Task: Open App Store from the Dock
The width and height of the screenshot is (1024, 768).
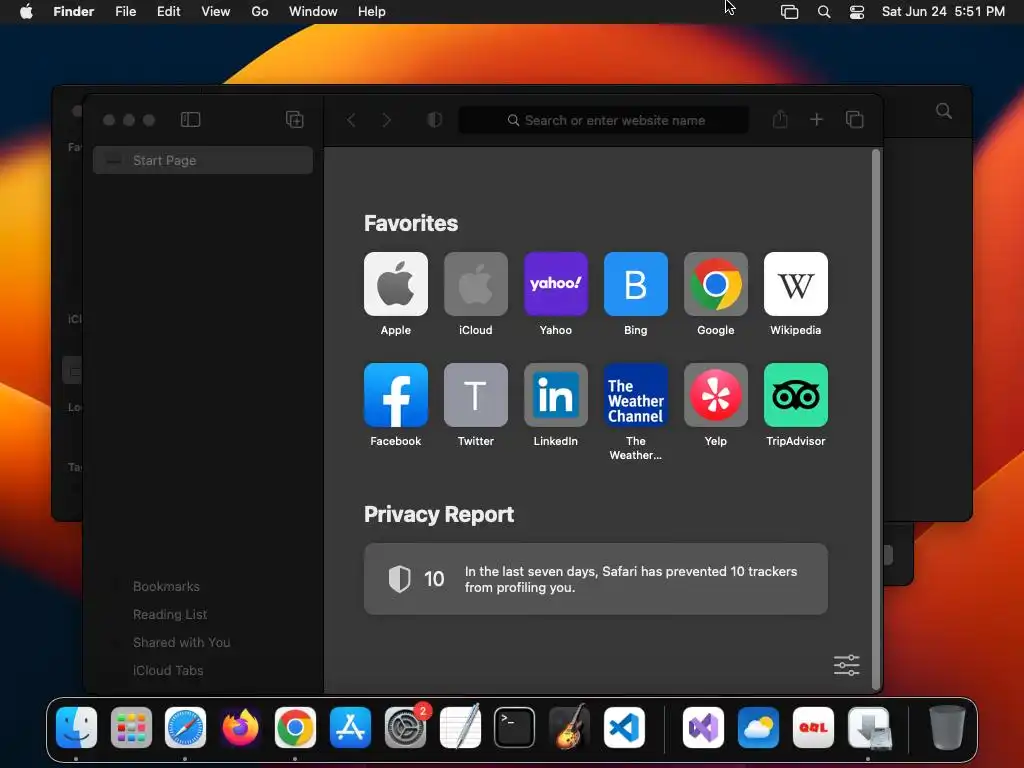Action: [x=350, y=728]
